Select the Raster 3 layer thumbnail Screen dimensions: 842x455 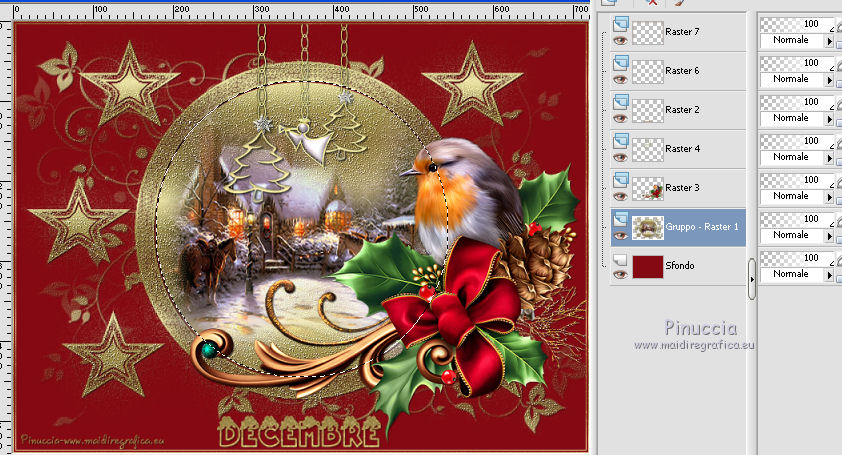[x=648, y=189]
